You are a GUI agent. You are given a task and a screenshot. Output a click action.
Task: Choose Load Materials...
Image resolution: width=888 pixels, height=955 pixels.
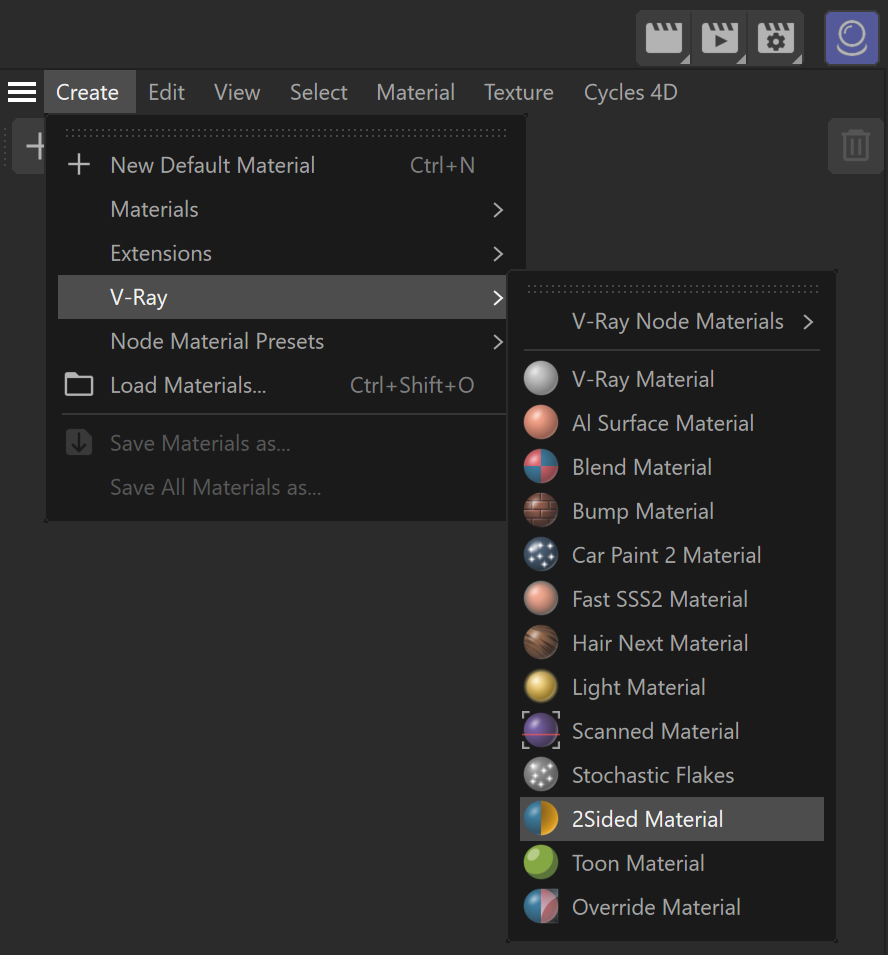(x=282, y=385)
